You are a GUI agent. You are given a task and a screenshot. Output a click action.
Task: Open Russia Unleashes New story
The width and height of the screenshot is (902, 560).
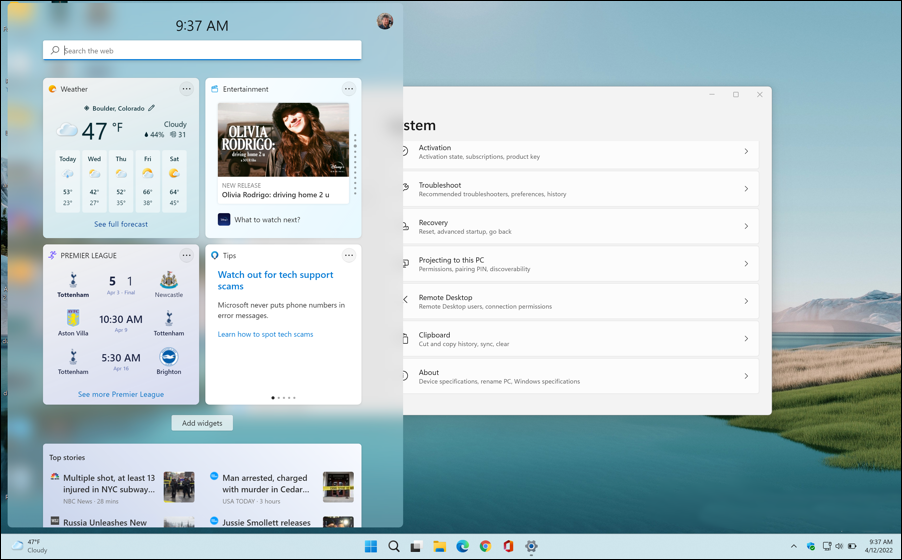click(105, 522)
